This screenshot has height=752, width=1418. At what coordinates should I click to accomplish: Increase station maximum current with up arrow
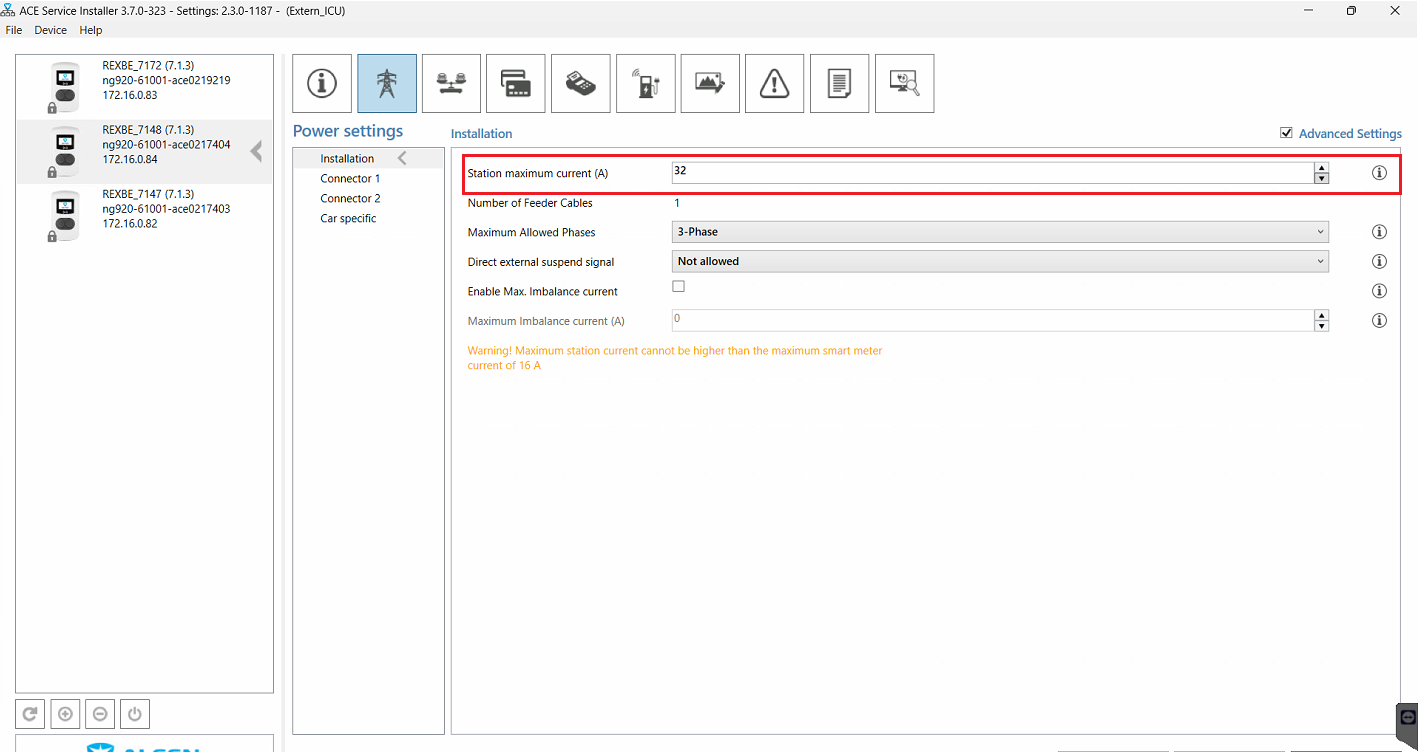1321,168
